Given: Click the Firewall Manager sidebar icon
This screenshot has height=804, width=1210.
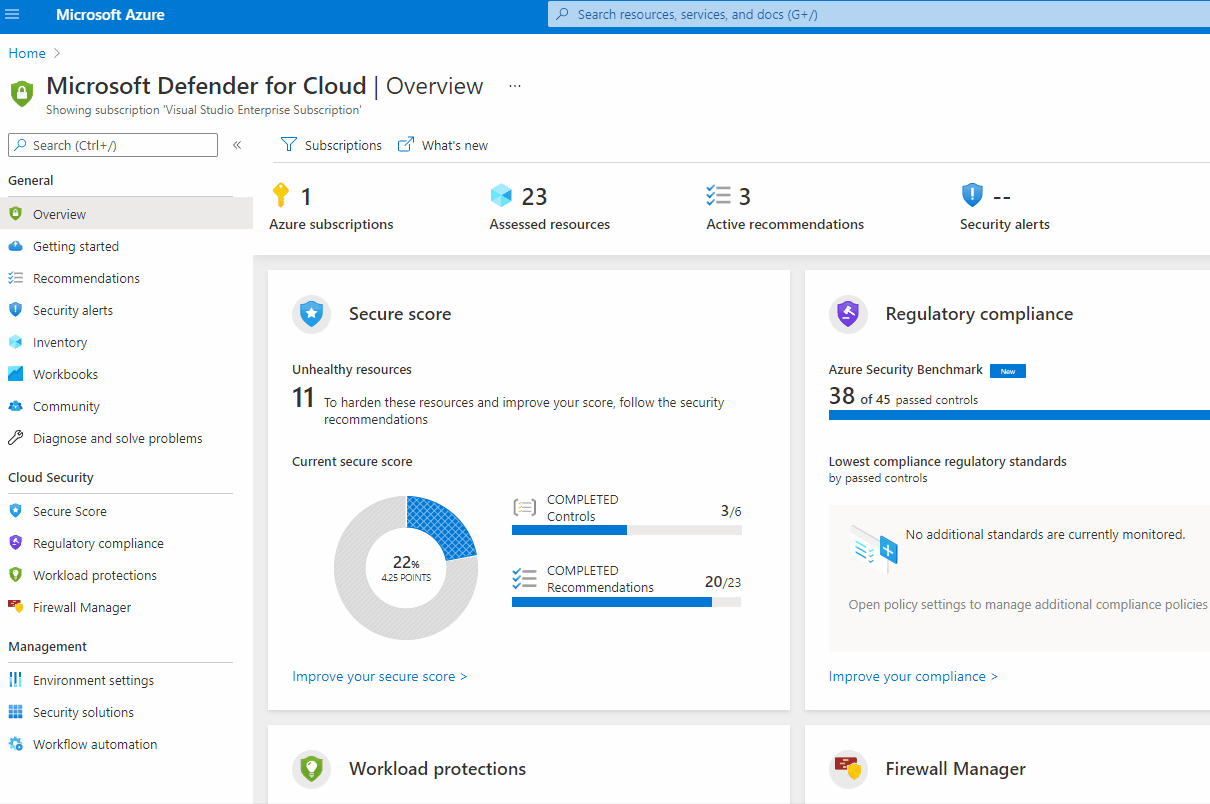Looking at the screenshot, I should pyautogui.click(x=15, y=607).
